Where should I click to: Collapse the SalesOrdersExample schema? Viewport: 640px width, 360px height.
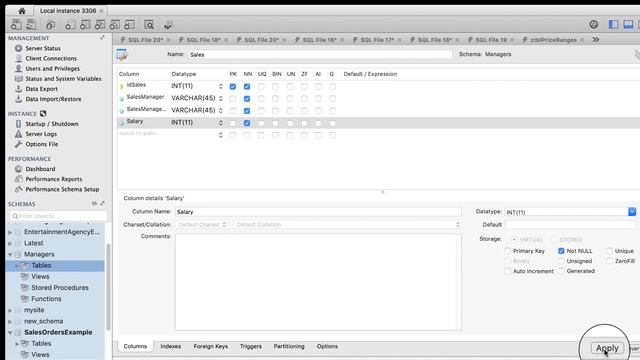[10, 333]
